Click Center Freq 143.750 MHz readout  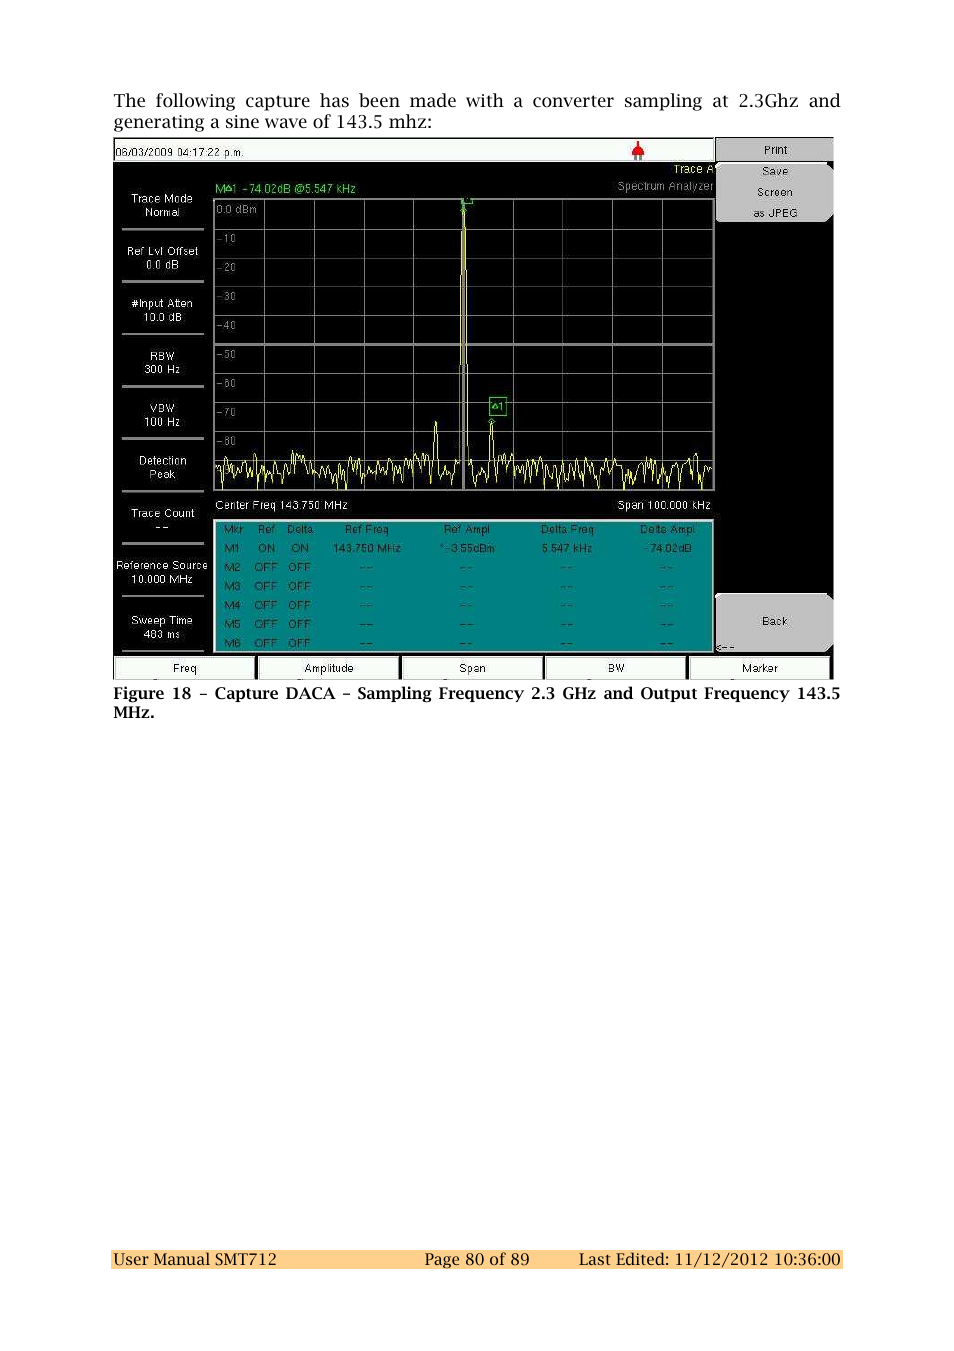(282, 505)
